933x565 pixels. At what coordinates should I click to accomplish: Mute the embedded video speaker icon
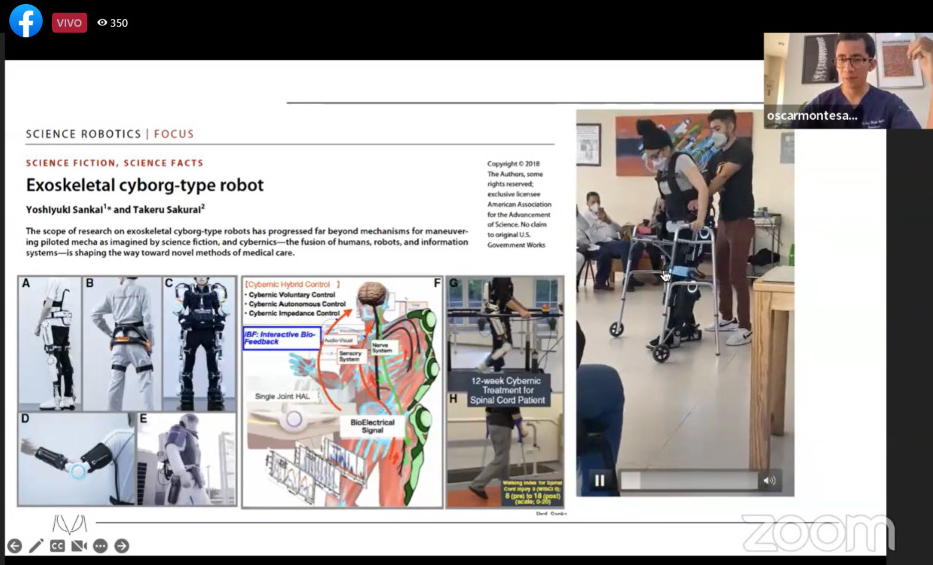click(769, 480)
